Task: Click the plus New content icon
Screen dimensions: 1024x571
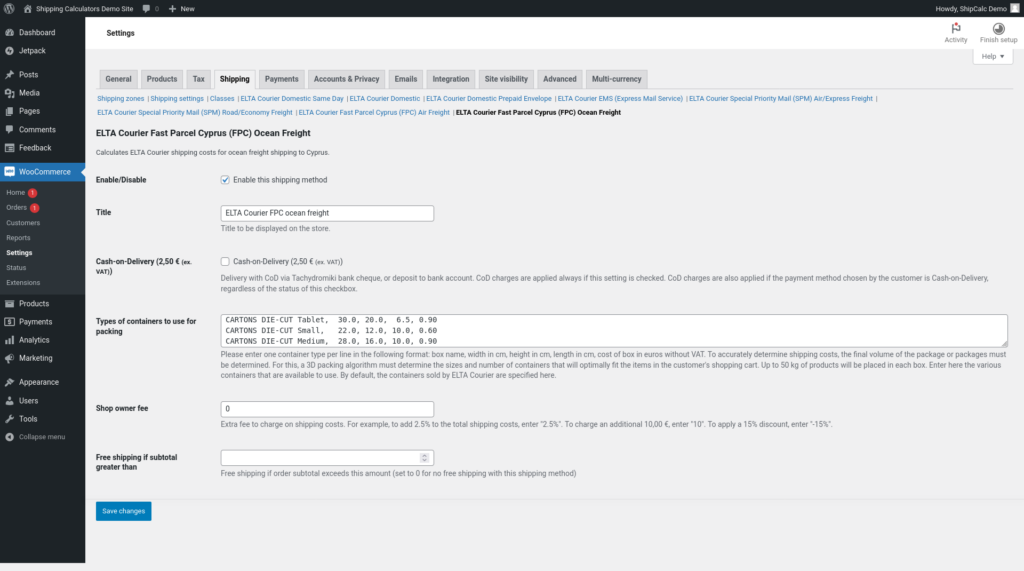Action: pos(172,8)
